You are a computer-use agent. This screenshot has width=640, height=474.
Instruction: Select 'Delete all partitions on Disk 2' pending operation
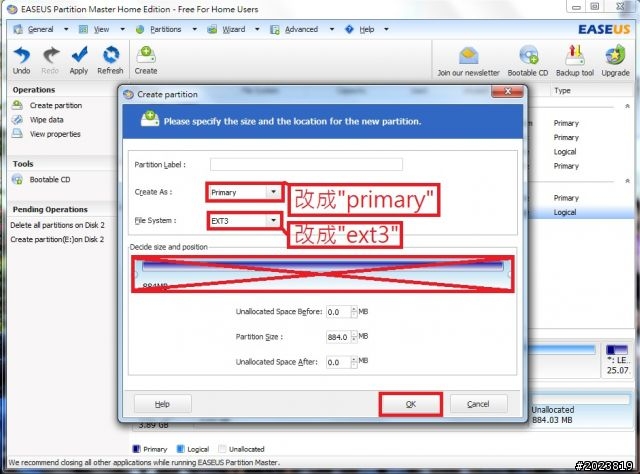58,225
